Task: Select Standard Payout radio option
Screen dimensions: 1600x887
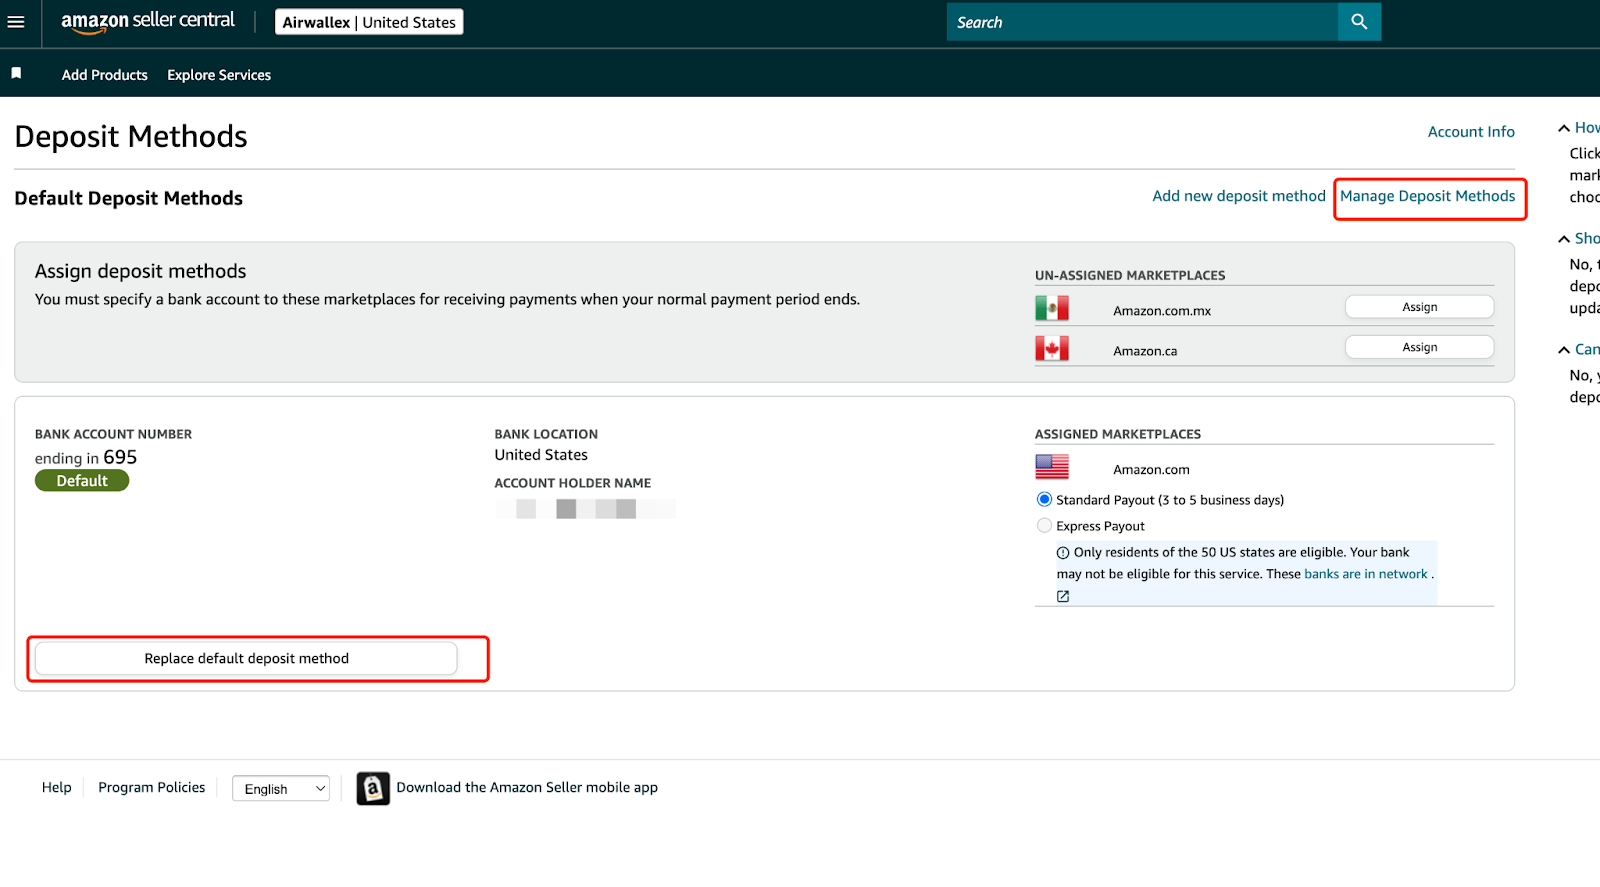Action: pyautogui.click(x=1045, y=499)
